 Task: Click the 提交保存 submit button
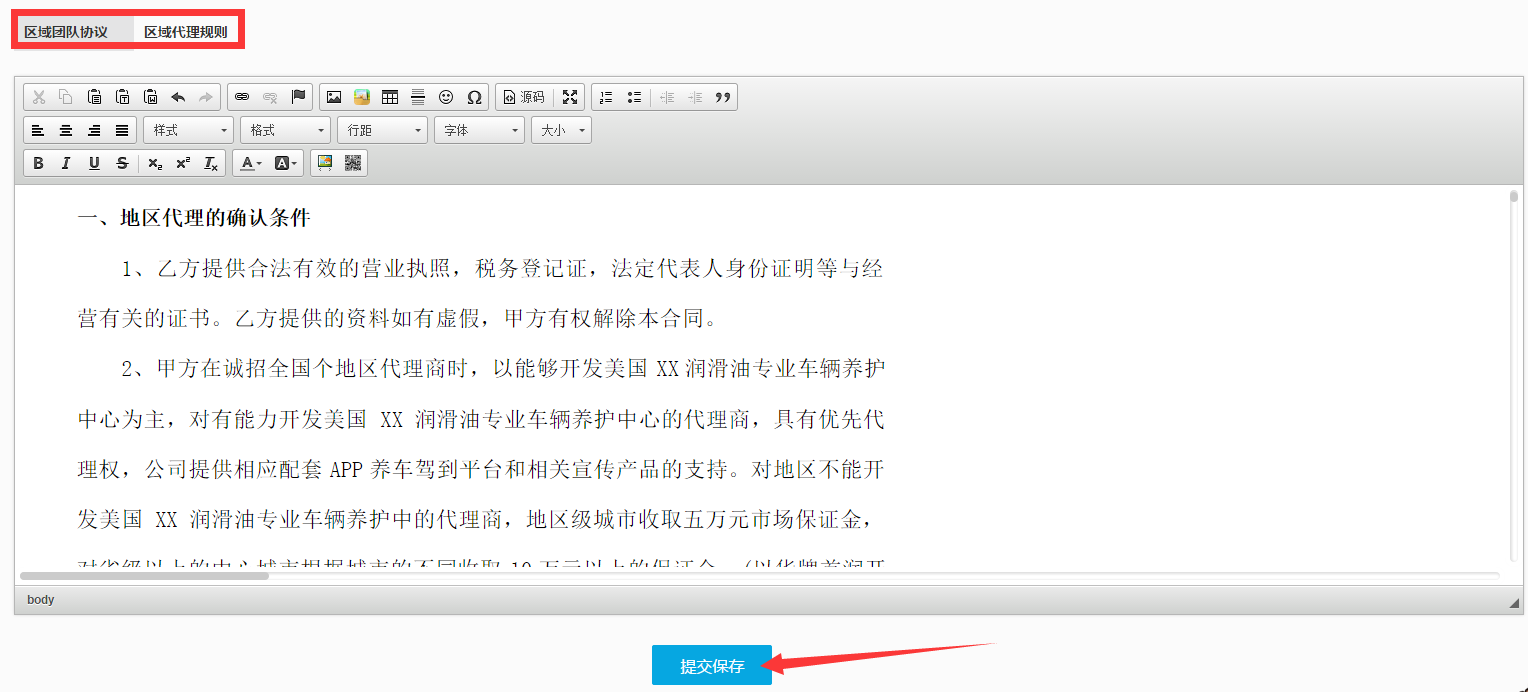[712, 666]
